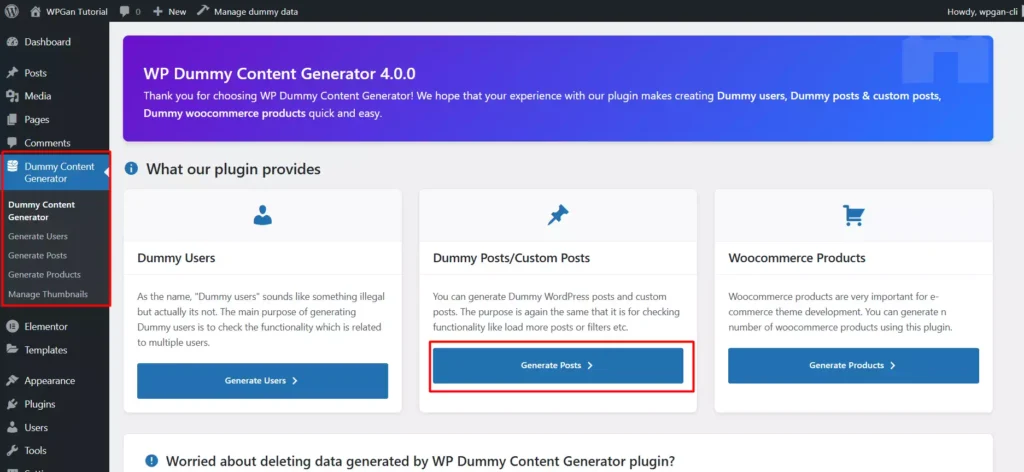Click the chevron arrow inside Generate Users button

click(295, 381)
